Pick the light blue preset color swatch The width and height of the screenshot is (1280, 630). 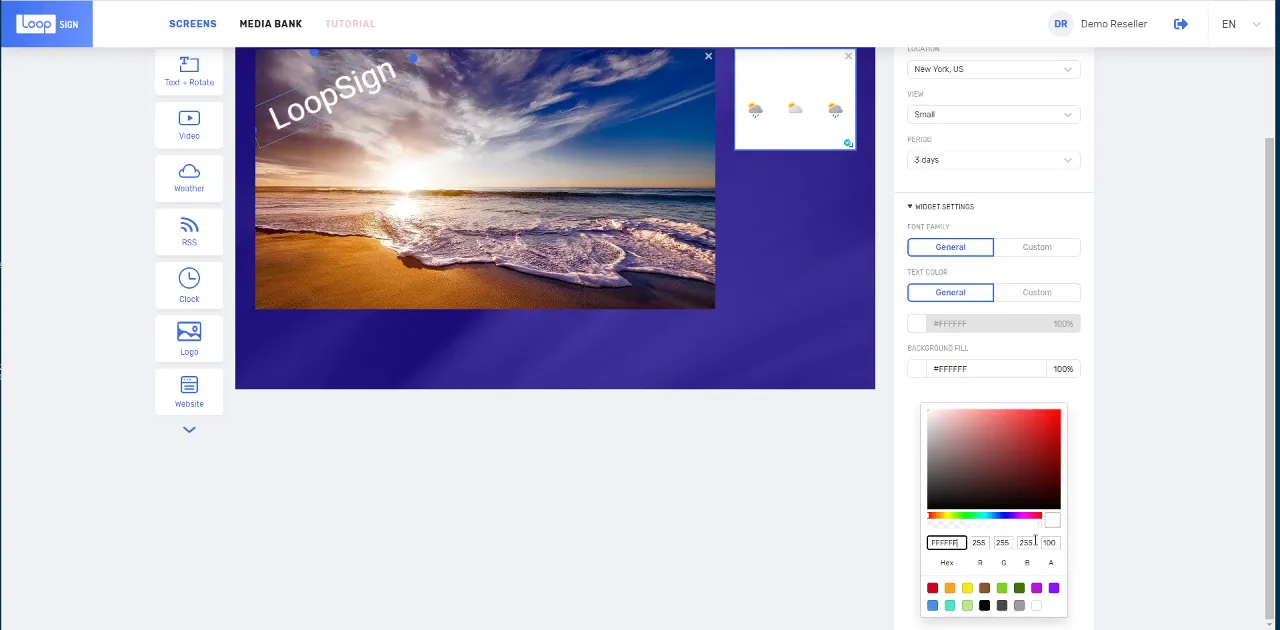933,605
